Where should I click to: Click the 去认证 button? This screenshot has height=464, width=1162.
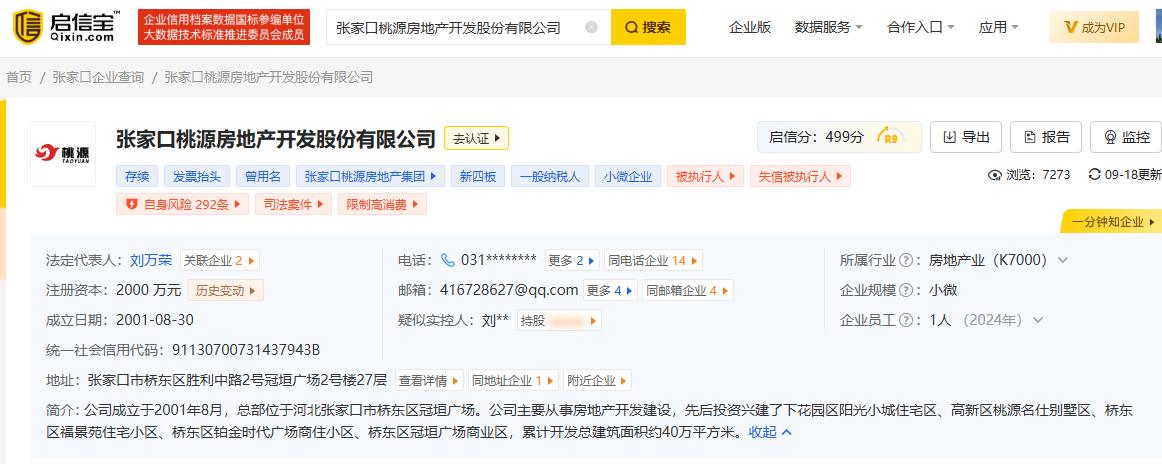pyautogui.click(x=477, y=138)
